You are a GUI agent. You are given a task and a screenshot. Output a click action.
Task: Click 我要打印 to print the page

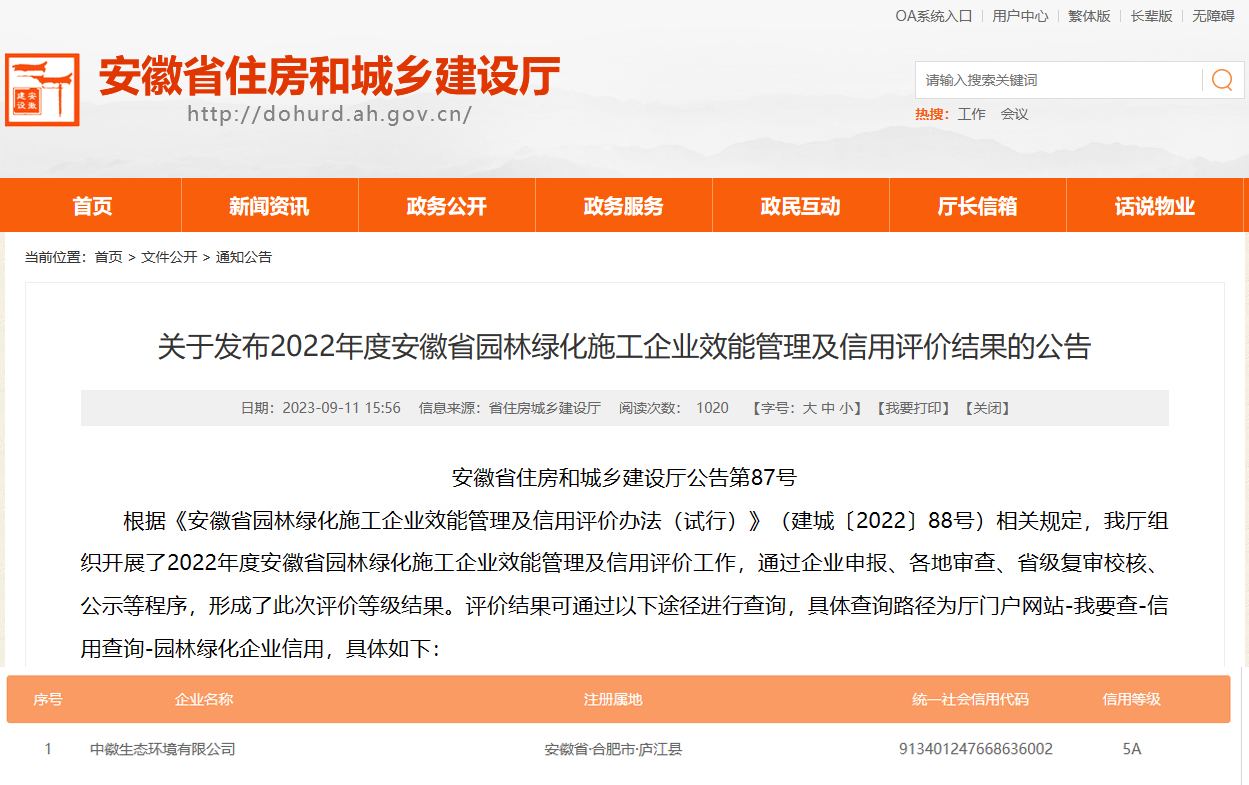(x=911, y=408)
